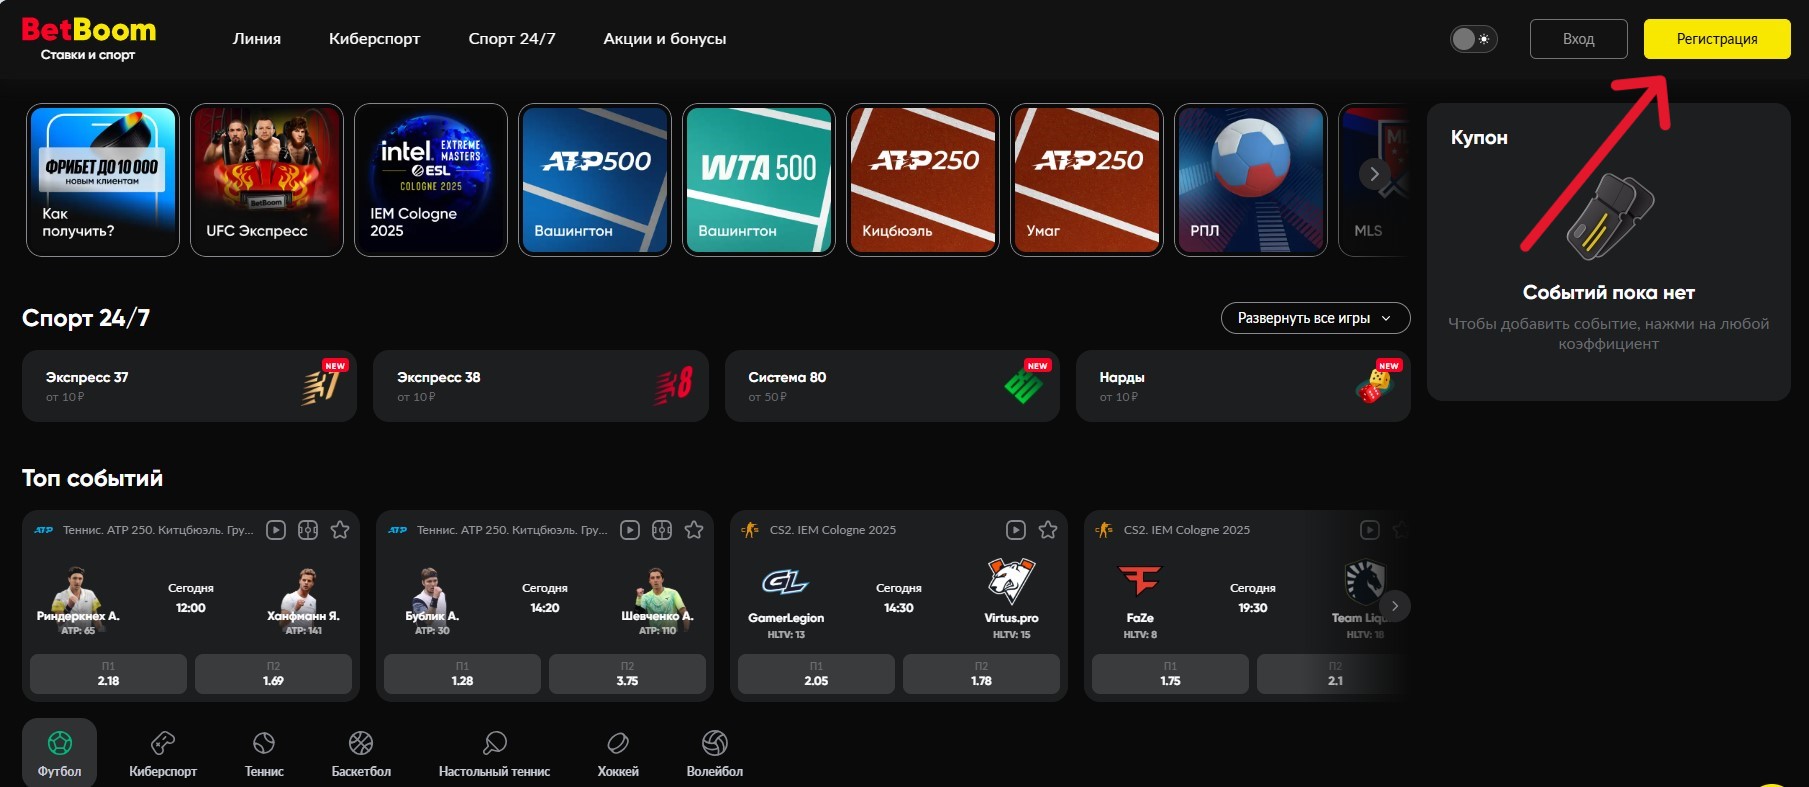Screen dimensions: 1809x787
Task: Click the yellow Регистрация button
Action: click(x=1717, y=39)
